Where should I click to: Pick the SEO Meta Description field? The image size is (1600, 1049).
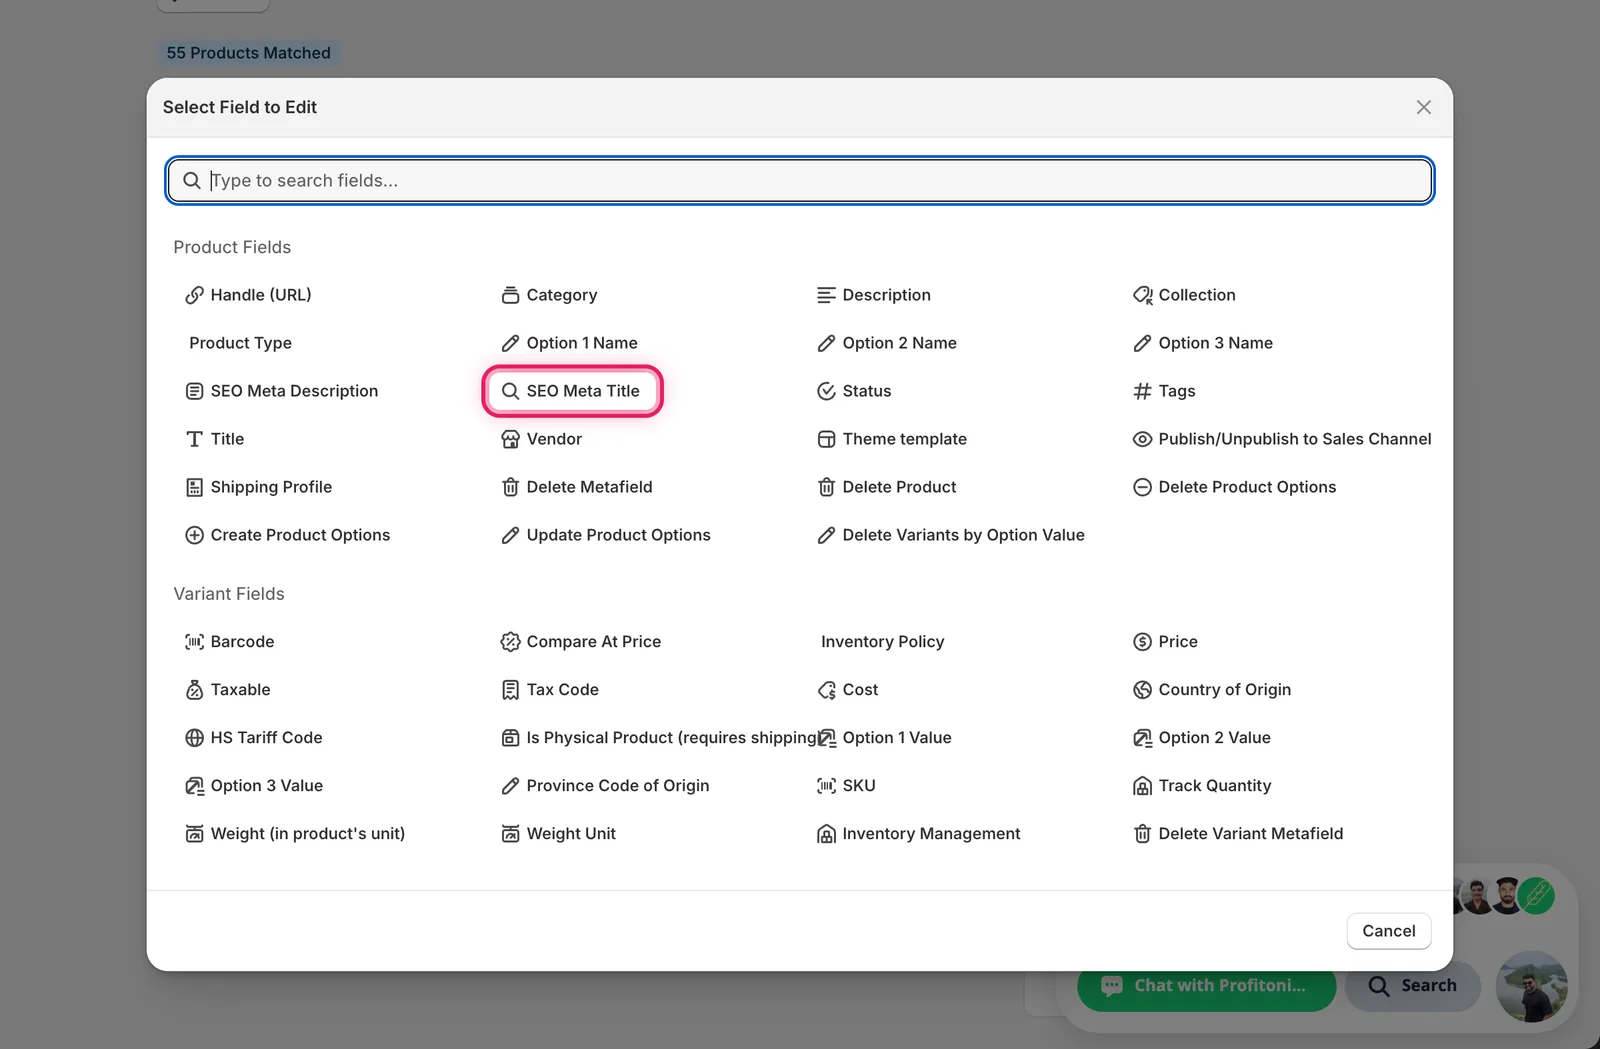[282, 391]
